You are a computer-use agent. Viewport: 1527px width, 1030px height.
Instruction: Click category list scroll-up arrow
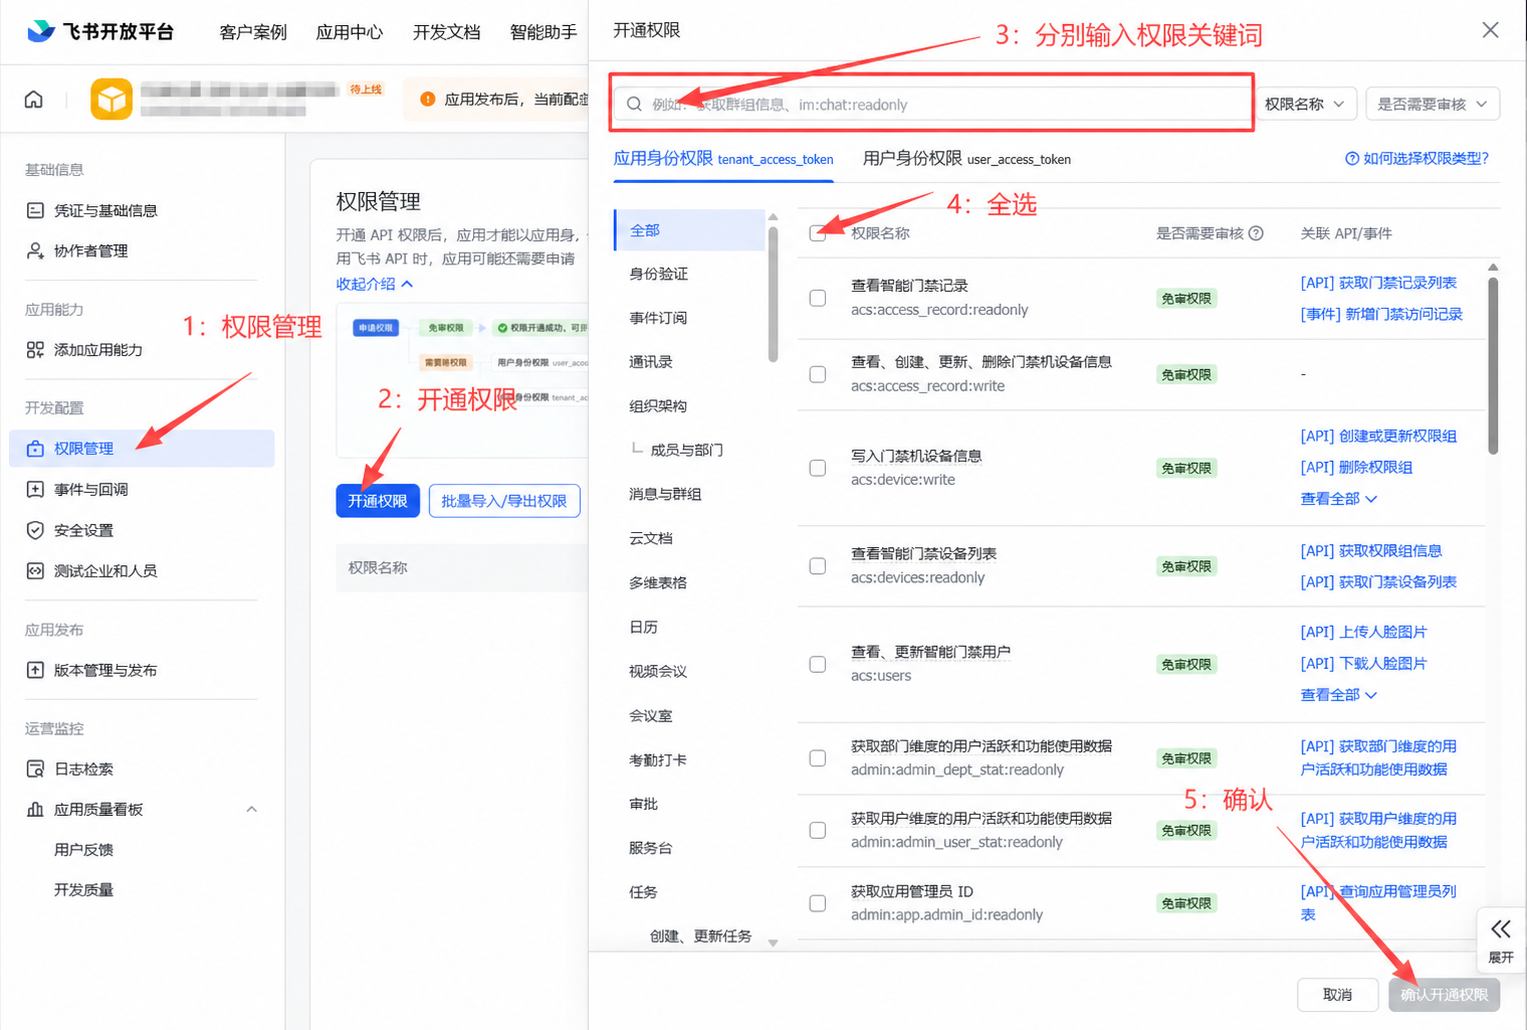click(x=773, y=217)
